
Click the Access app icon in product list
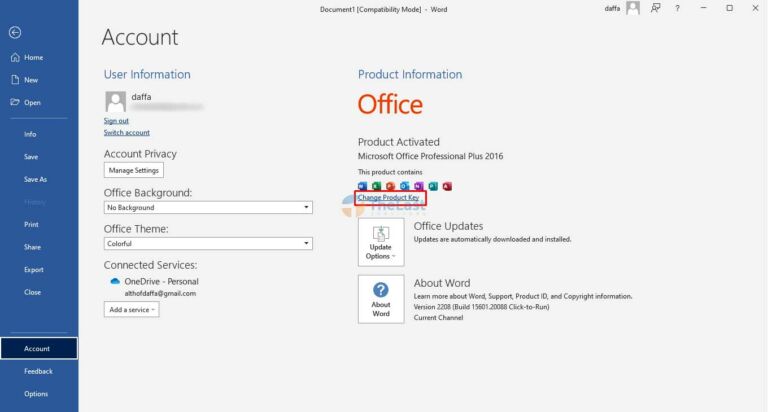coord(447,186)
